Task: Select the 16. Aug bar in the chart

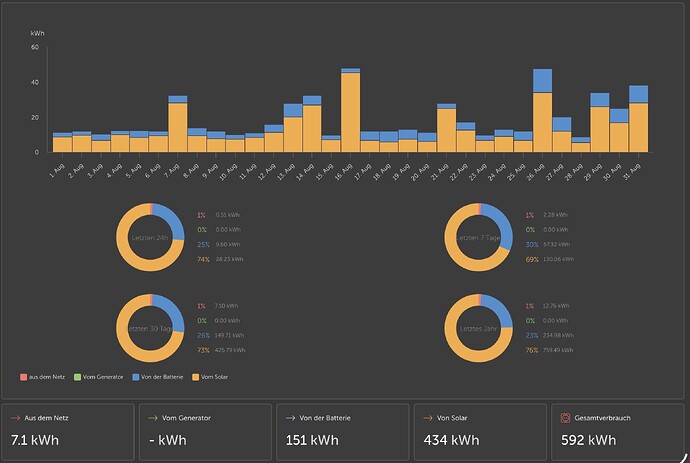Action: pos(350,110)
